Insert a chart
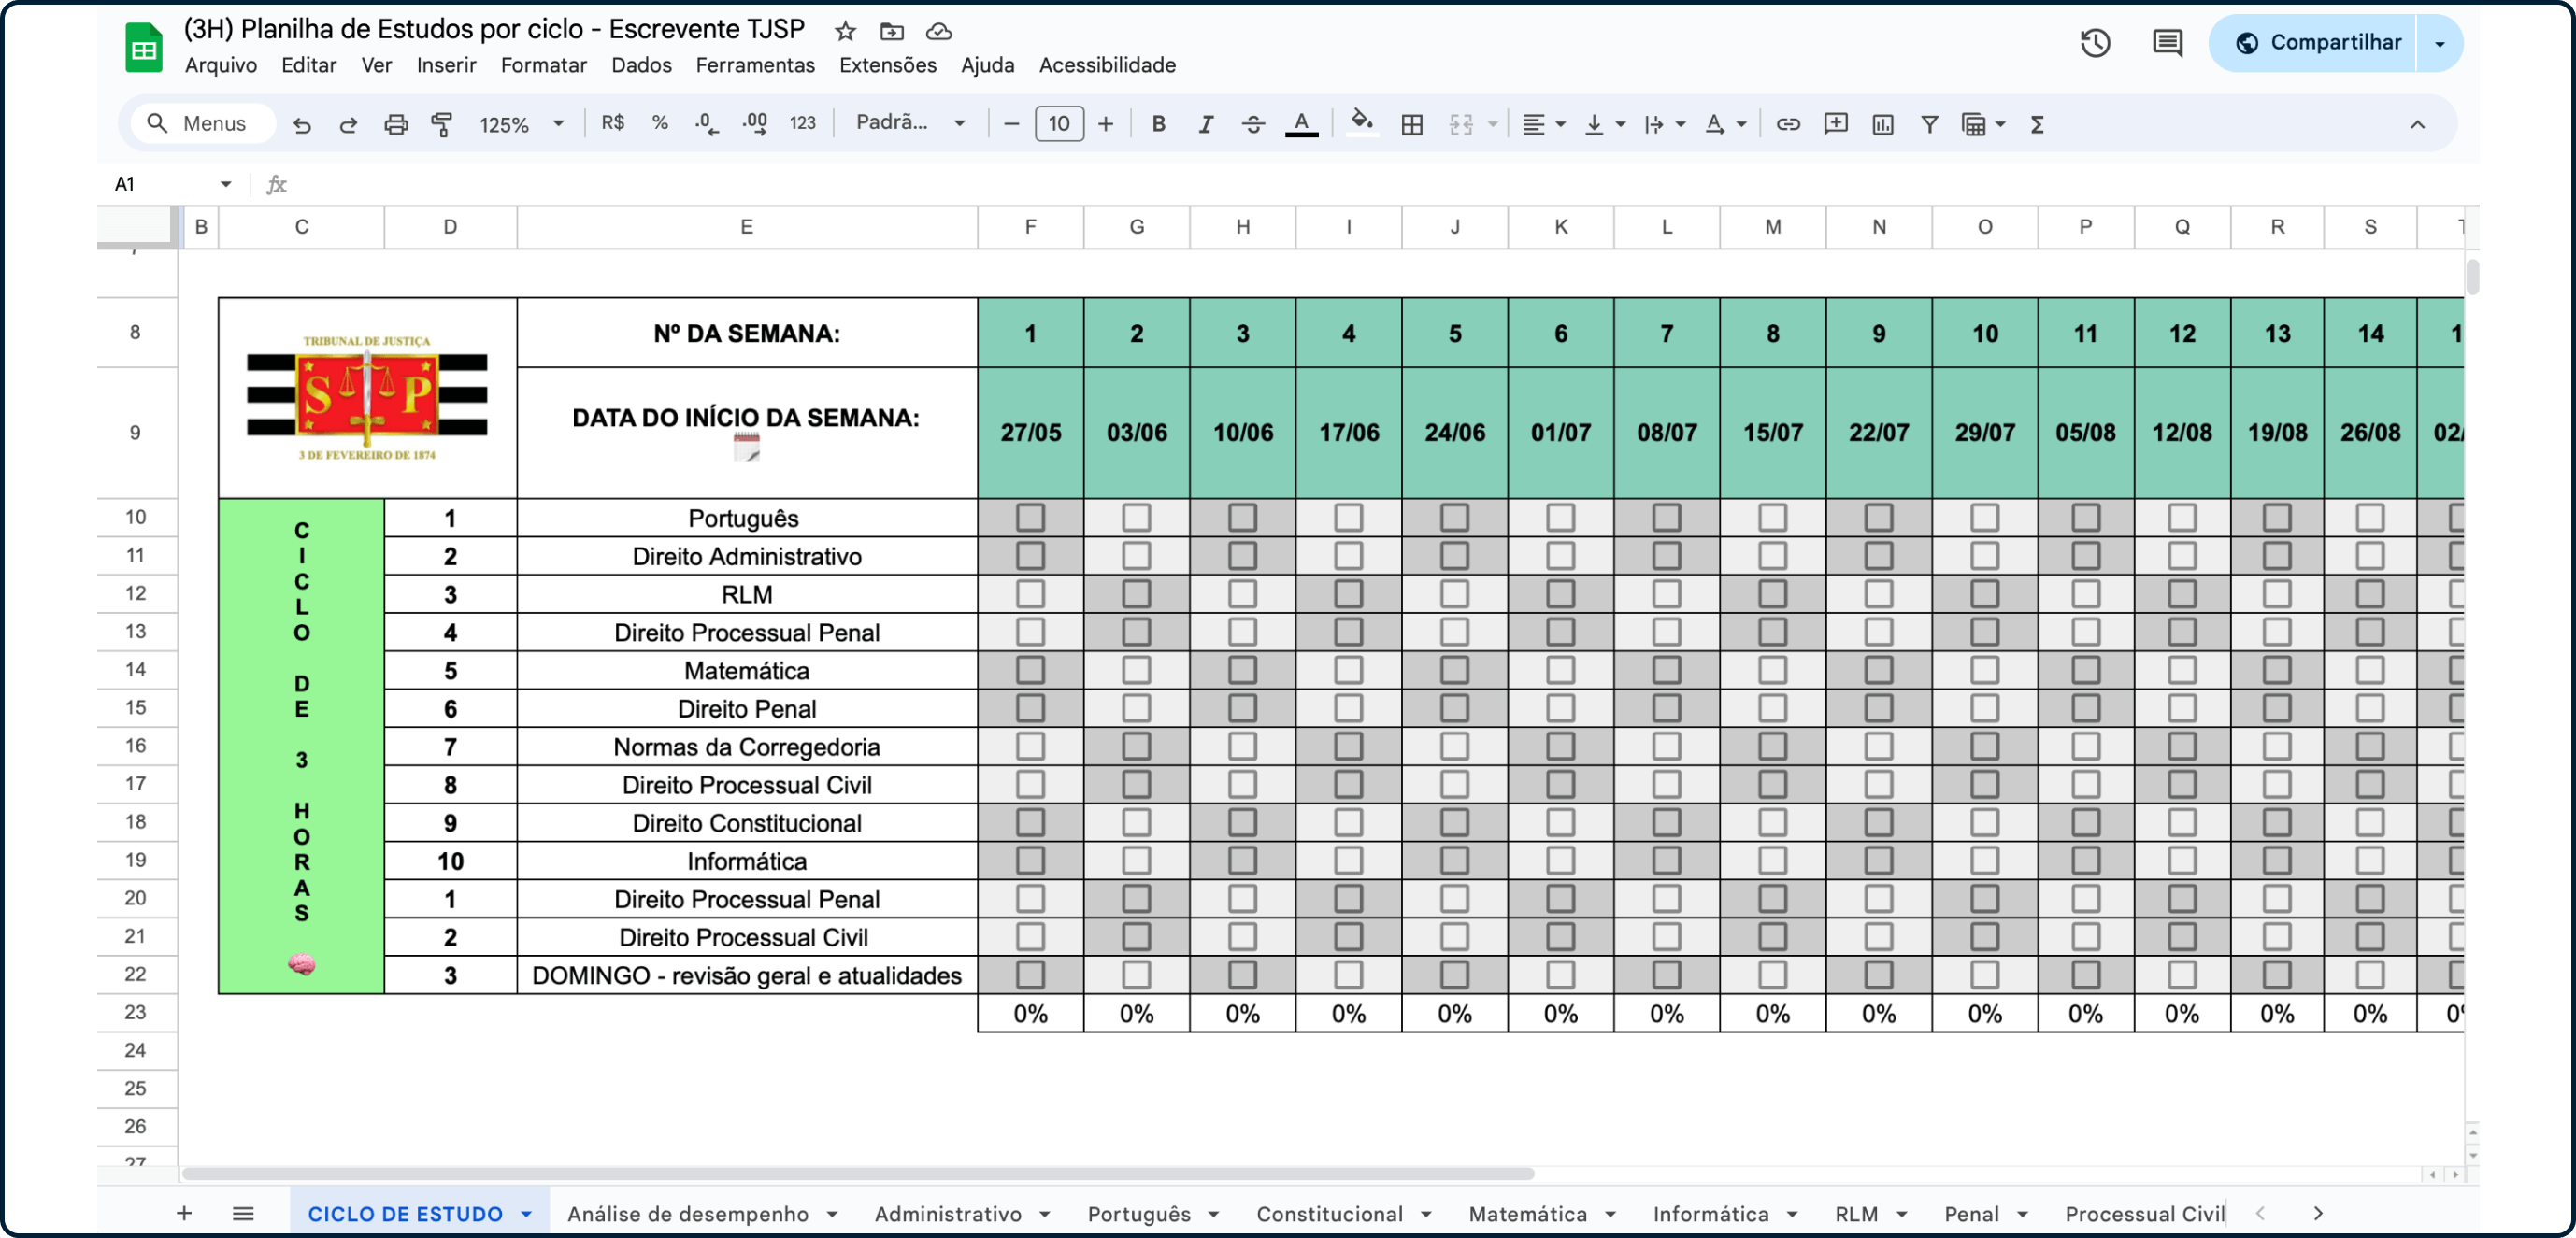The width and height of the screenshot is (2576, 1238). 1883,124
